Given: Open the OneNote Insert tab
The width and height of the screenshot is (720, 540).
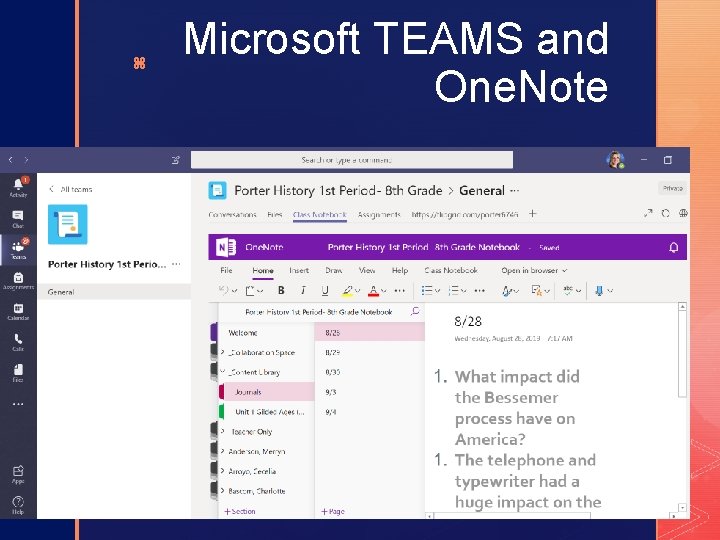Looking at the screenshot, I should click(x=299, y=270).
